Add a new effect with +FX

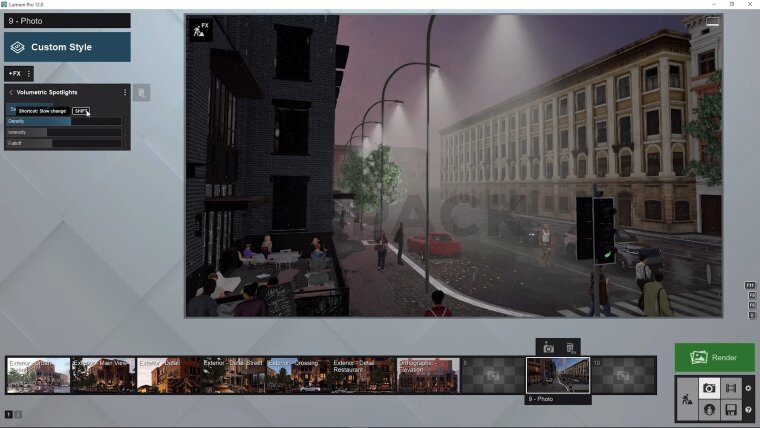tap(13, 74)
